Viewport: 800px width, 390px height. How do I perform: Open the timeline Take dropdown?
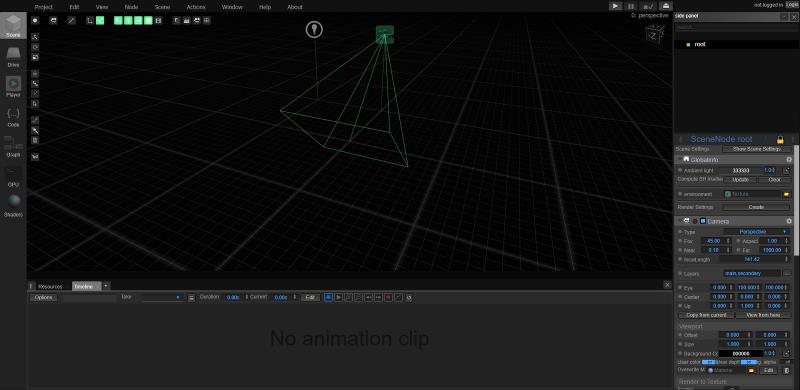pyautogui.click(x=162, y=297)
